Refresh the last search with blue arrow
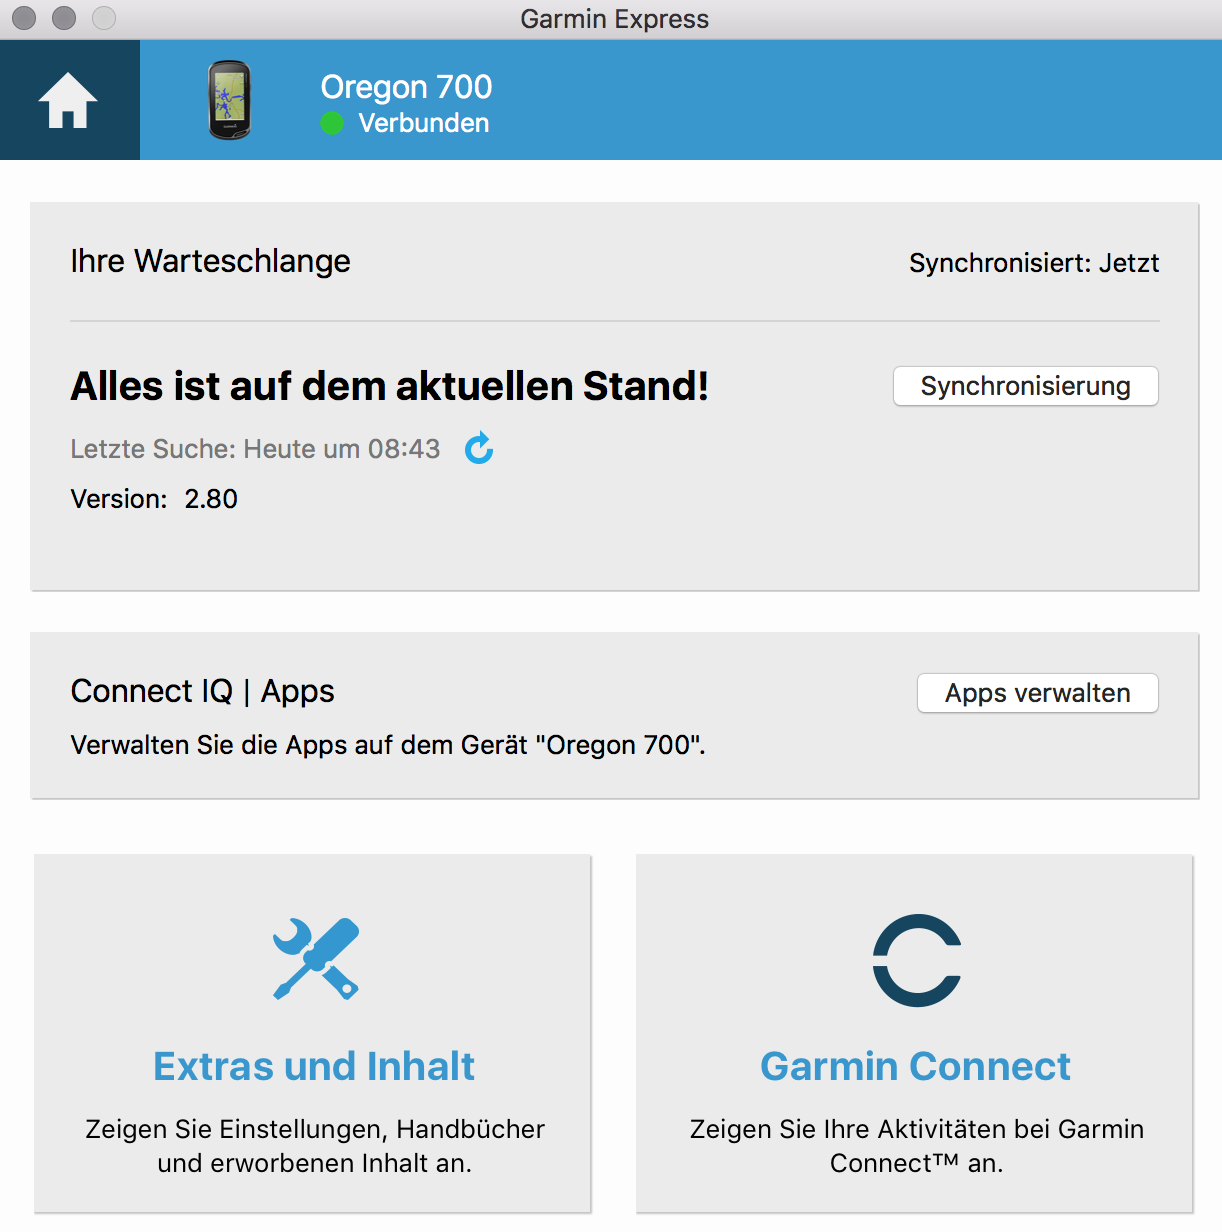This screenshot has width=1222, height=1232. pos(479,448)
